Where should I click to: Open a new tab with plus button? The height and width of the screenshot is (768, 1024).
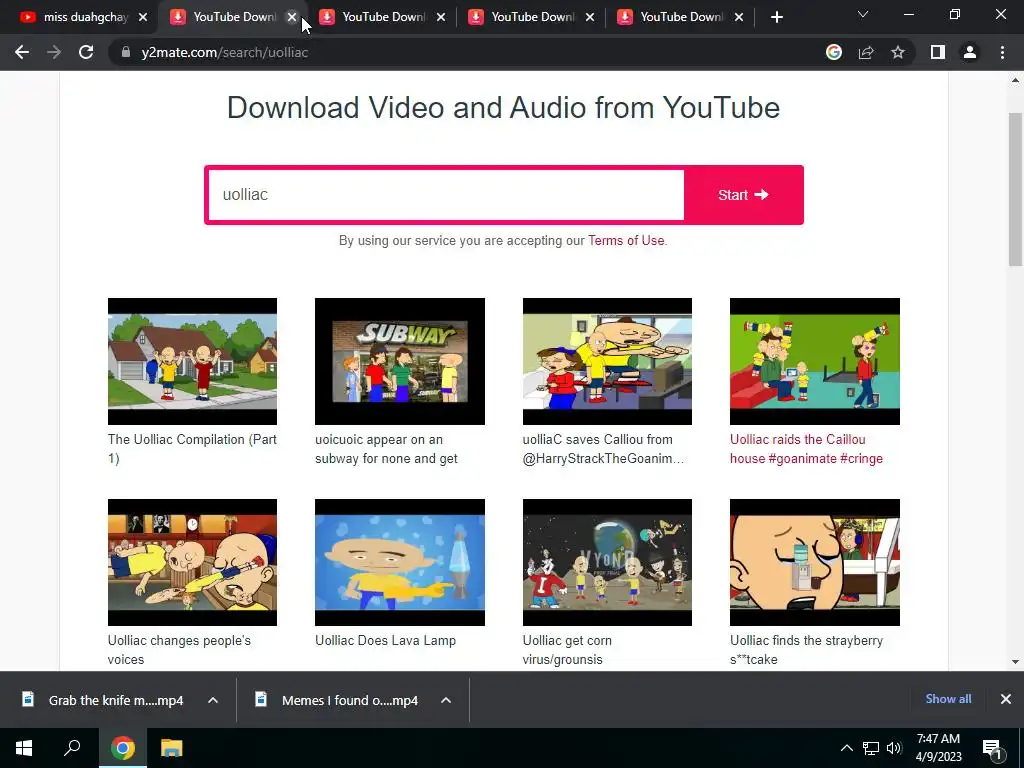point(776,17)
